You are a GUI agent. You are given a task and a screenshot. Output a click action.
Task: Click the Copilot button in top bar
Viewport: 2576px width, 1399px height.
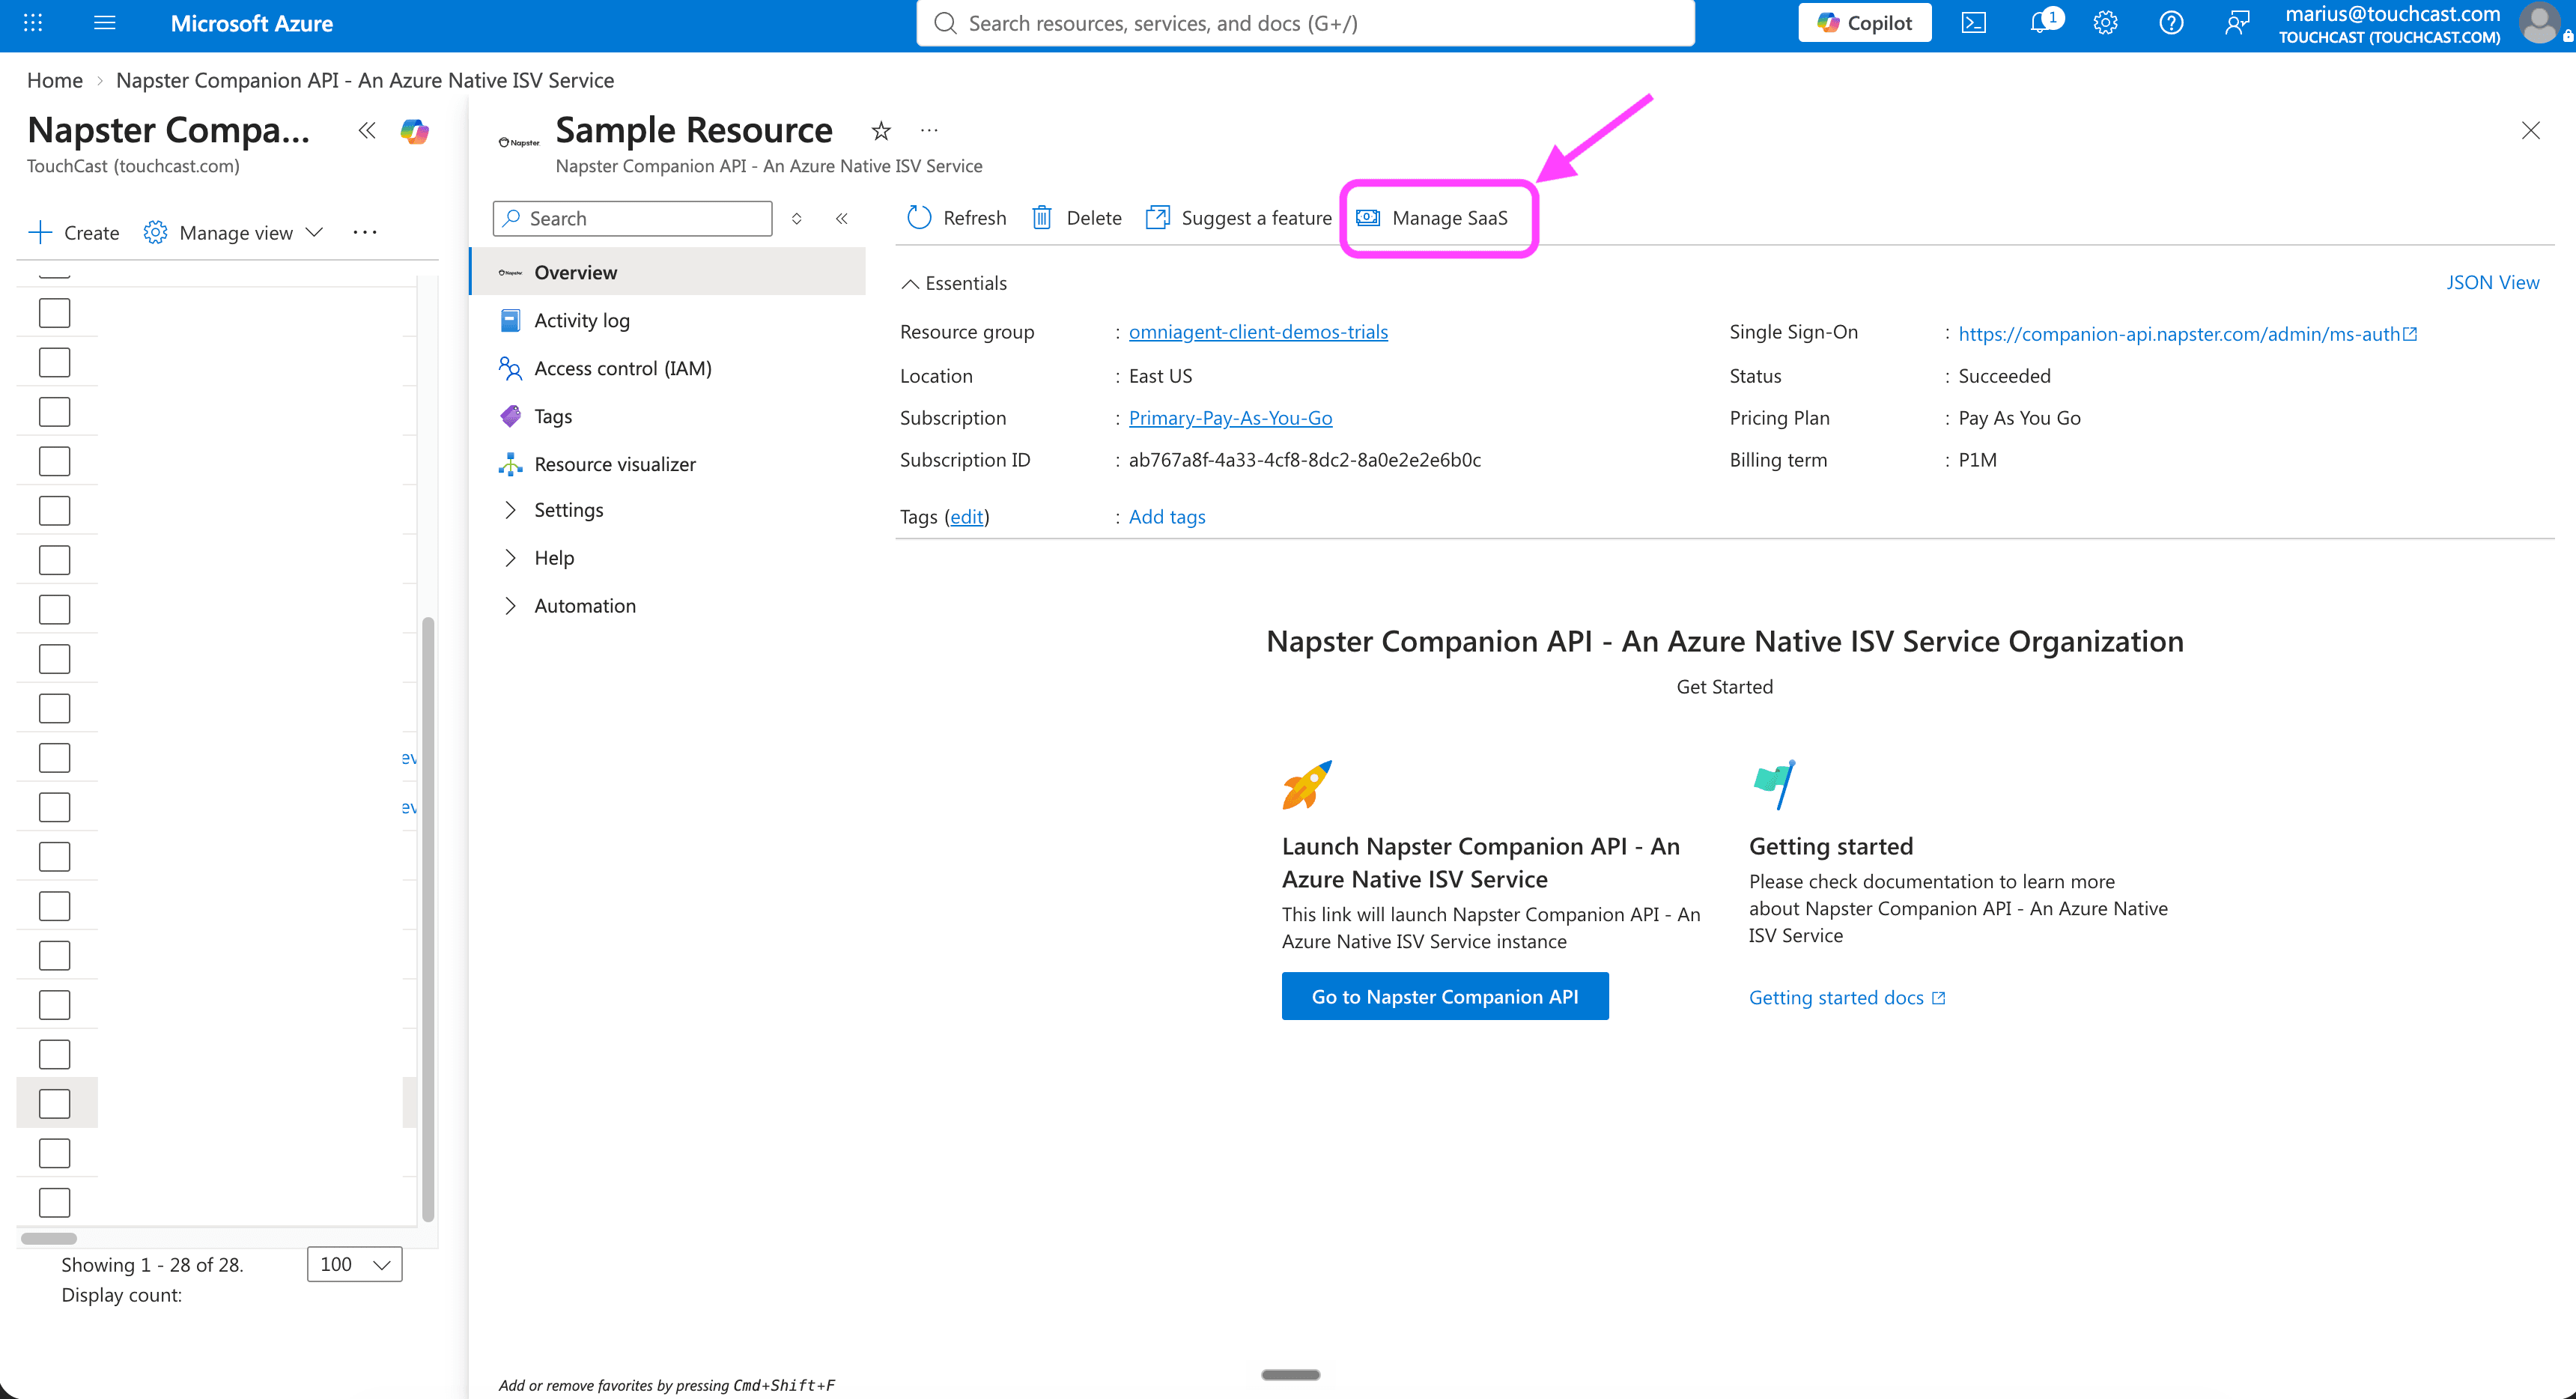[1864, 23]
